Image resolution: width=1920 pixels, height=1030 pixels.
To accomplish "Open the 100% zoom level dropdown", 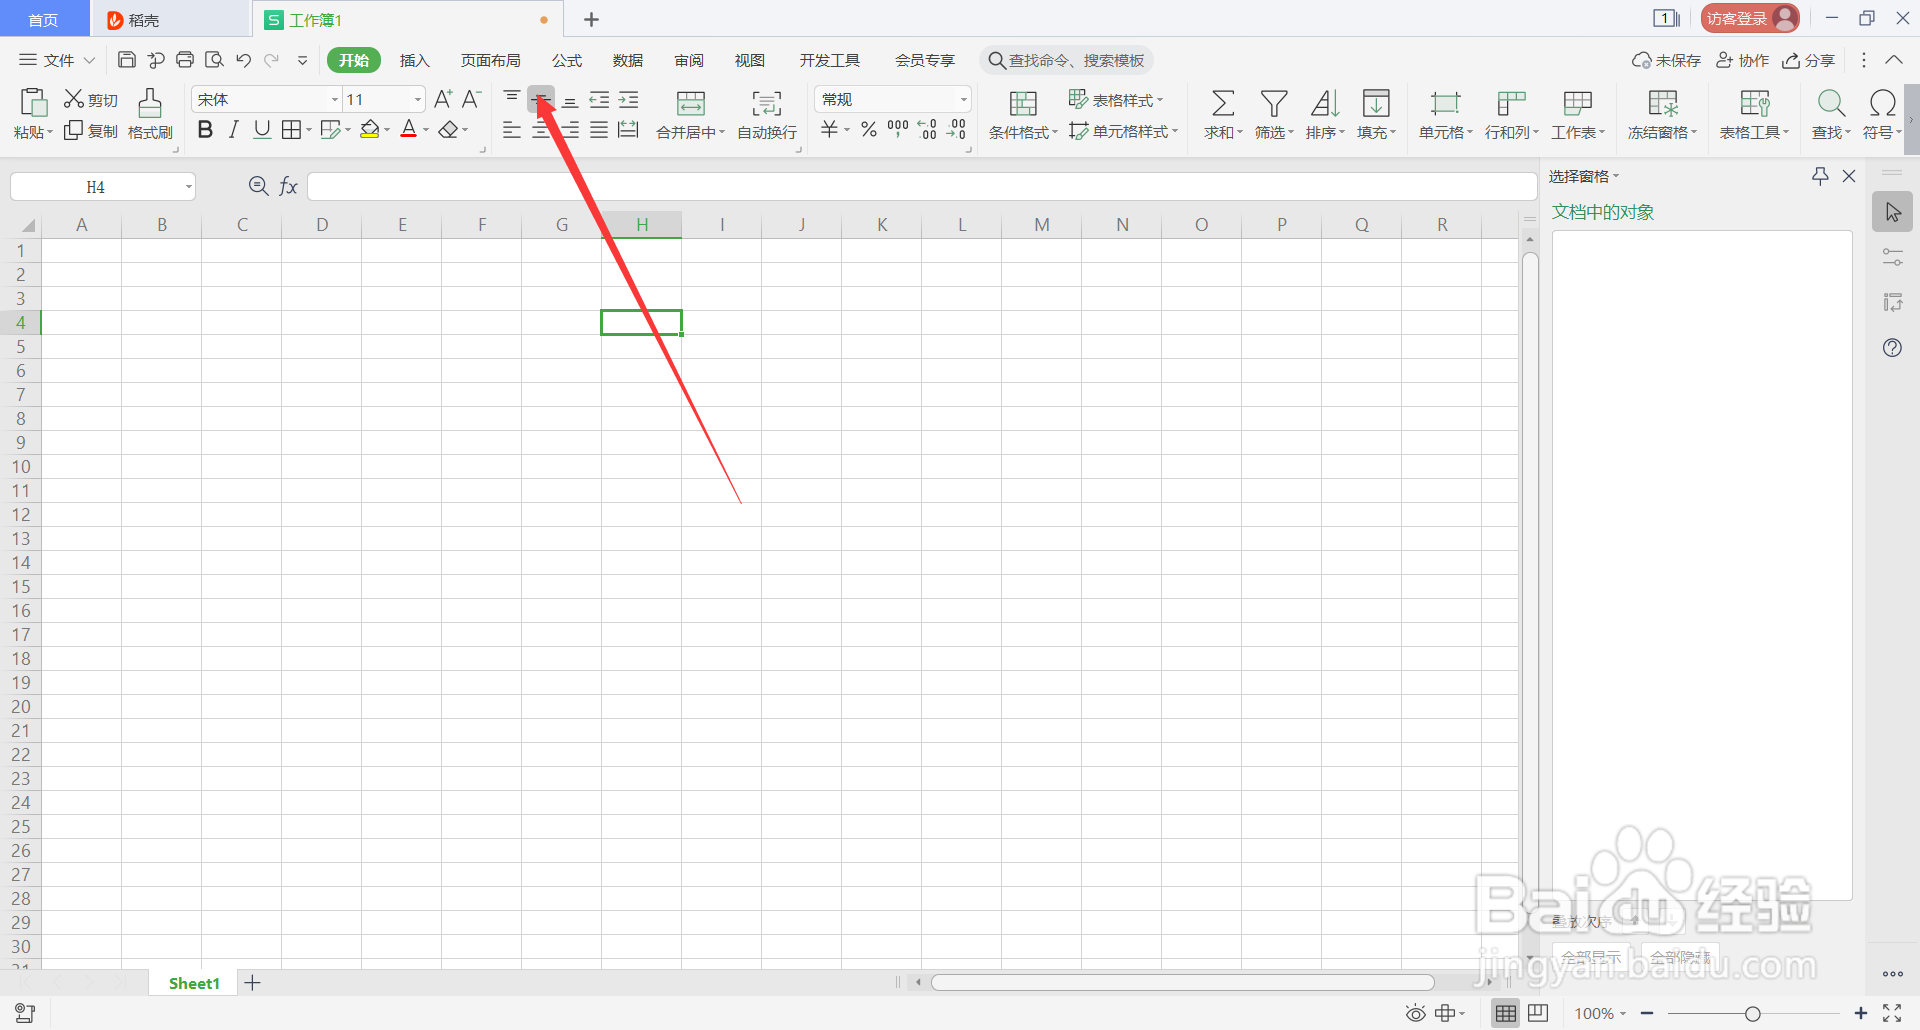I will pos(1623,1014).
